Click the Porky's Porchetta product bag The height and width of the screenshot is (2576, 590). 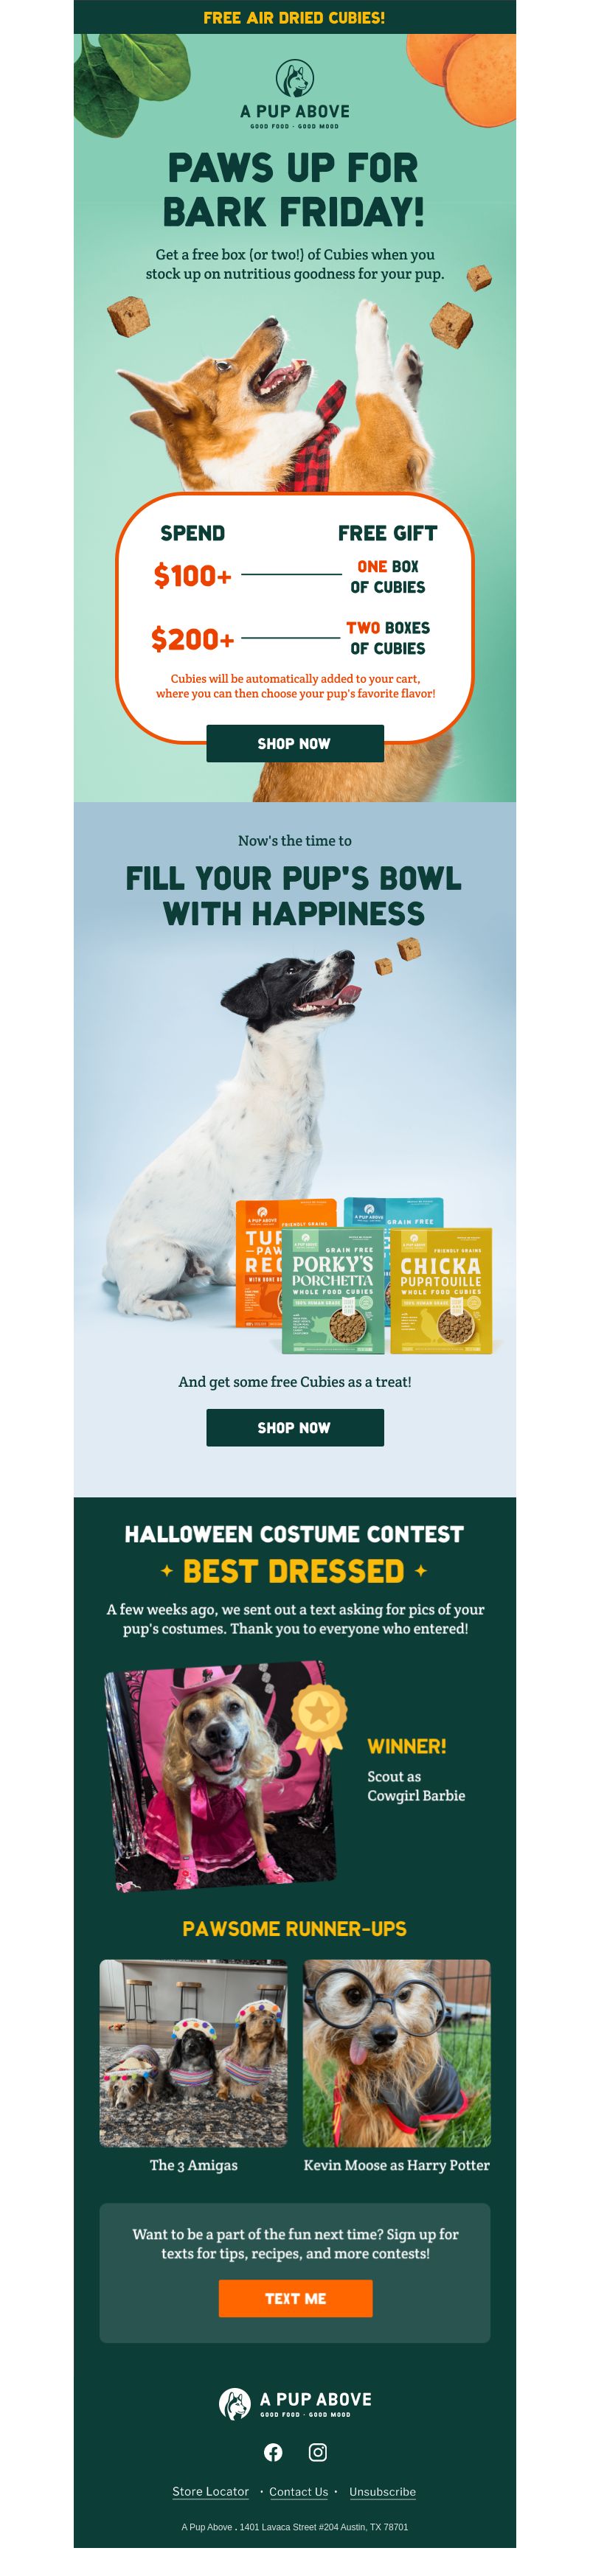point(333,1290)
